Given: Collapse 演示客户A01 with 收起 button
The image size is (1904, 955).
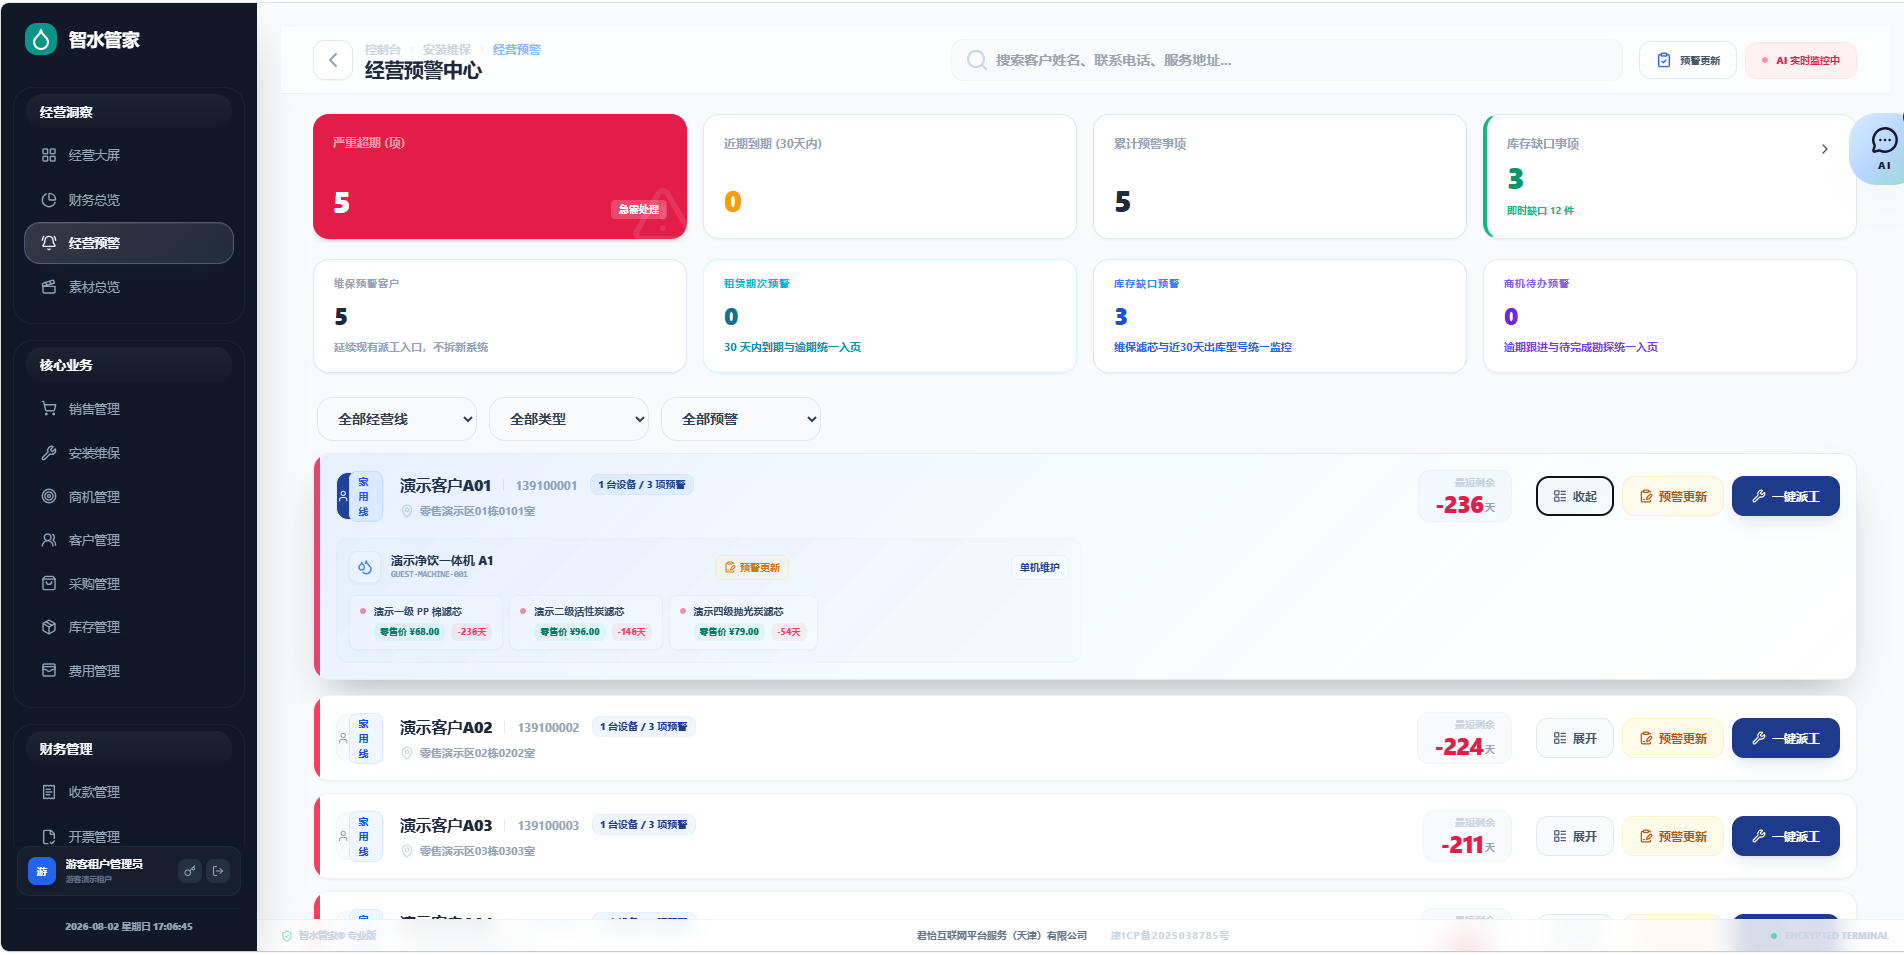Looking at the screenshot, I should (x=1575, y=496).
